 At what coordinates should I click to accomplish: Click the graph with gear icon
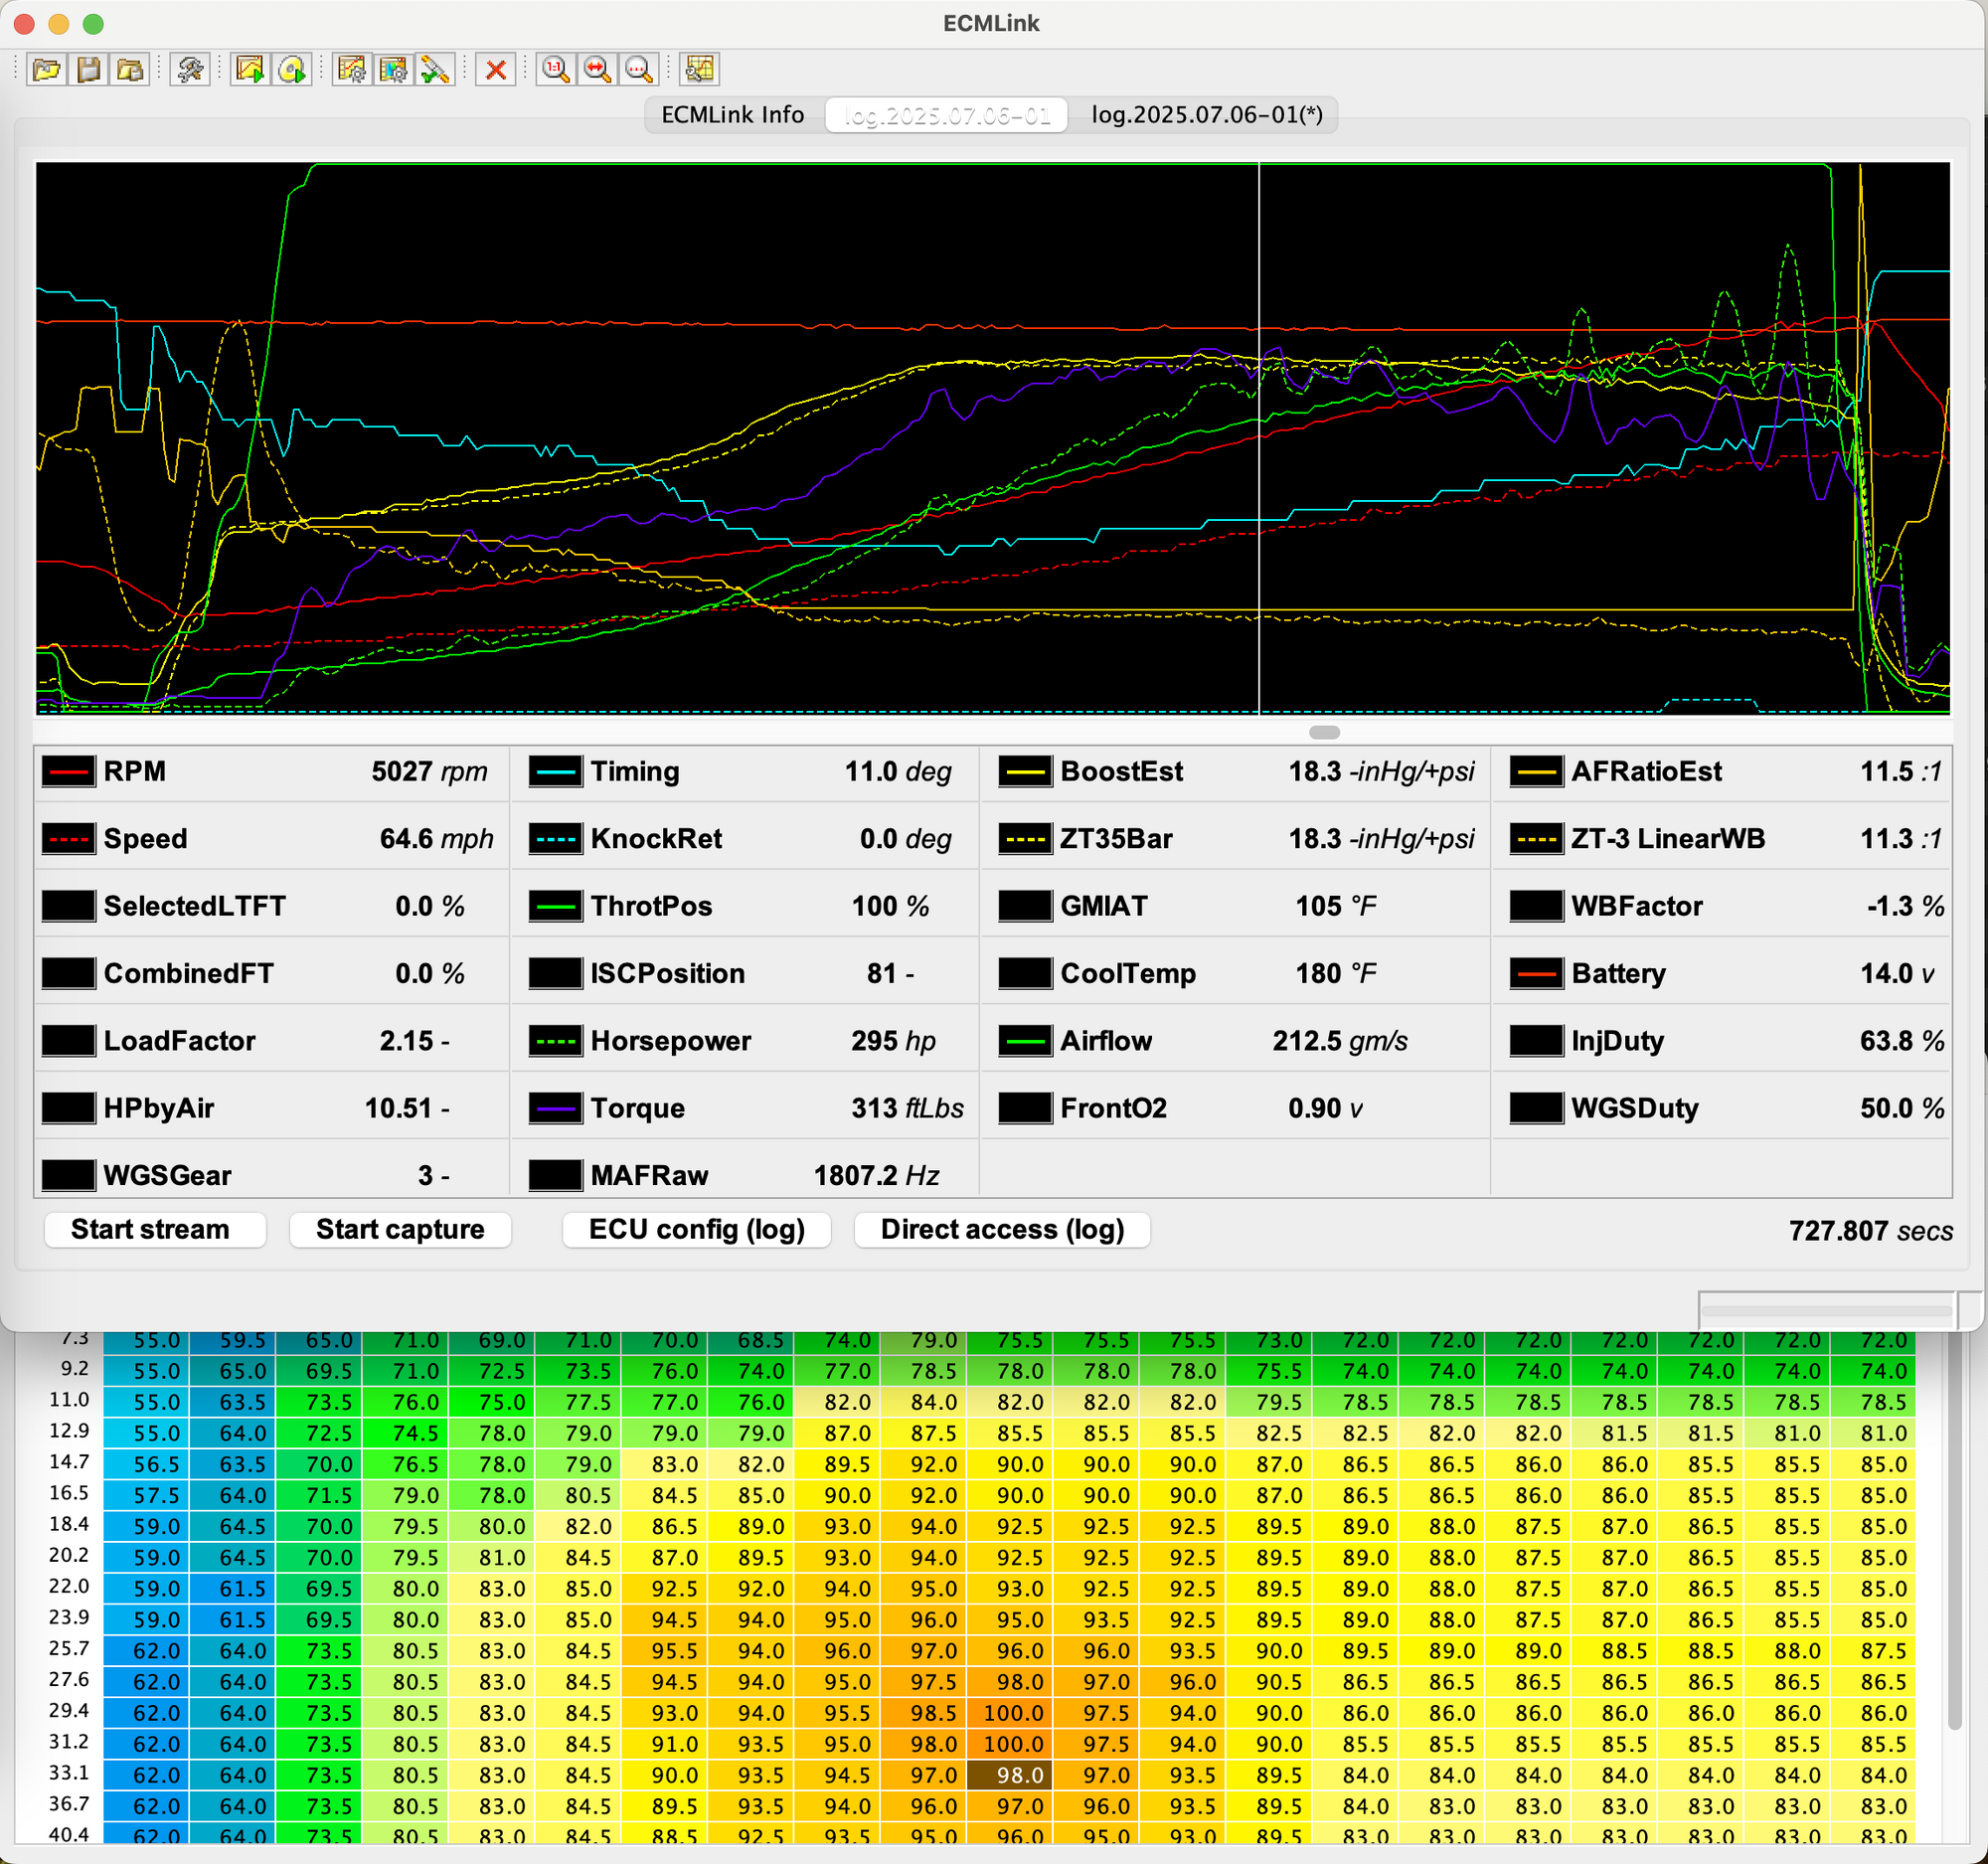click(x=352, y=70)
